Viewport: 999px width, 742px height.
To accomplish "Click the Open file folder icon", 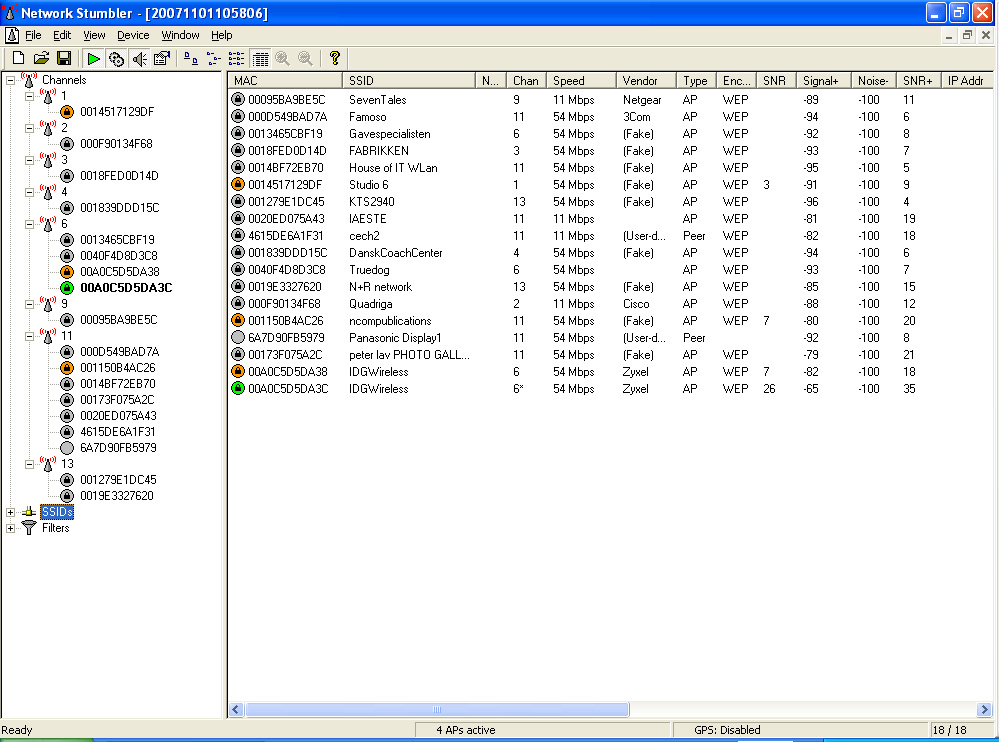I will pos(41,59).
